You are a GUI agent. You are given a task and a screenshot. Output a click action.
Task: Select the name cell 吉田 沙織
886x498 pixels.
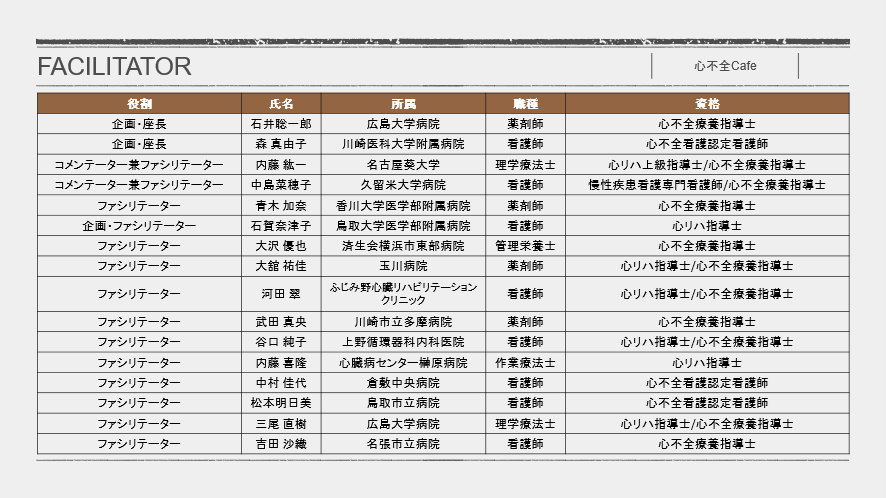point(281,443)
